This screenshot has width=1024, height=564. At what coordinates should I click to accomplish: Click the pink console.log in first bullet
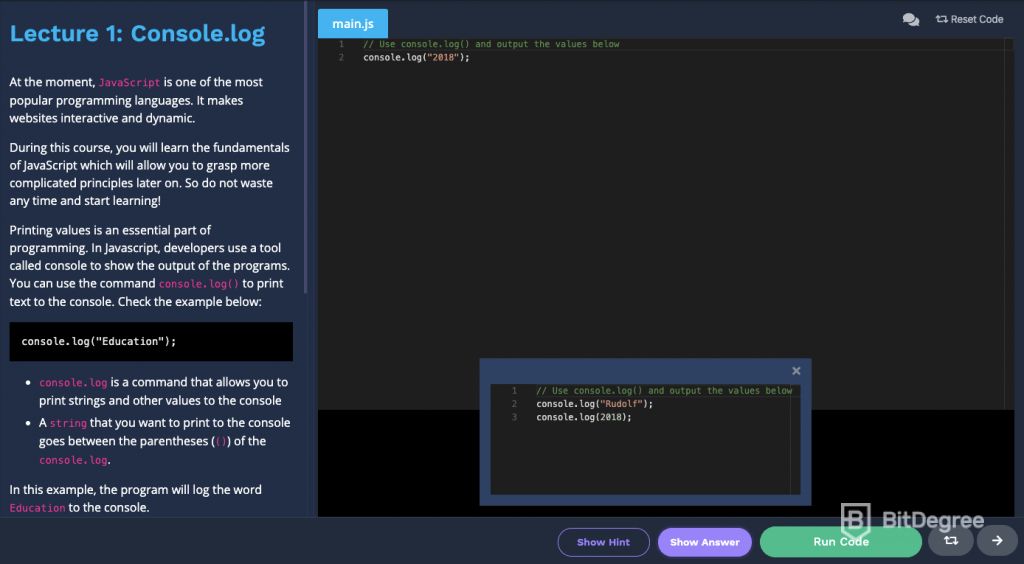click(x=73, y=383)
